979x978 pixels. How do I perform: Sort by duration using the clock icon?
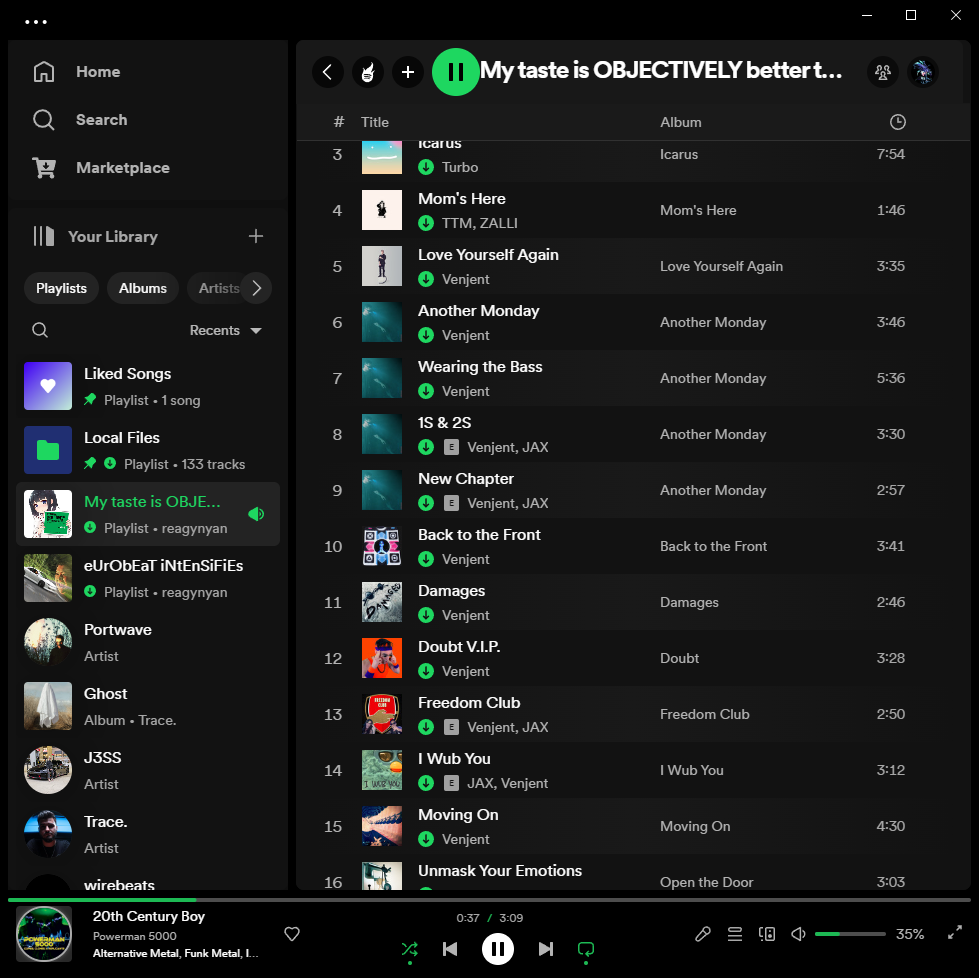[x=897, y=122]
